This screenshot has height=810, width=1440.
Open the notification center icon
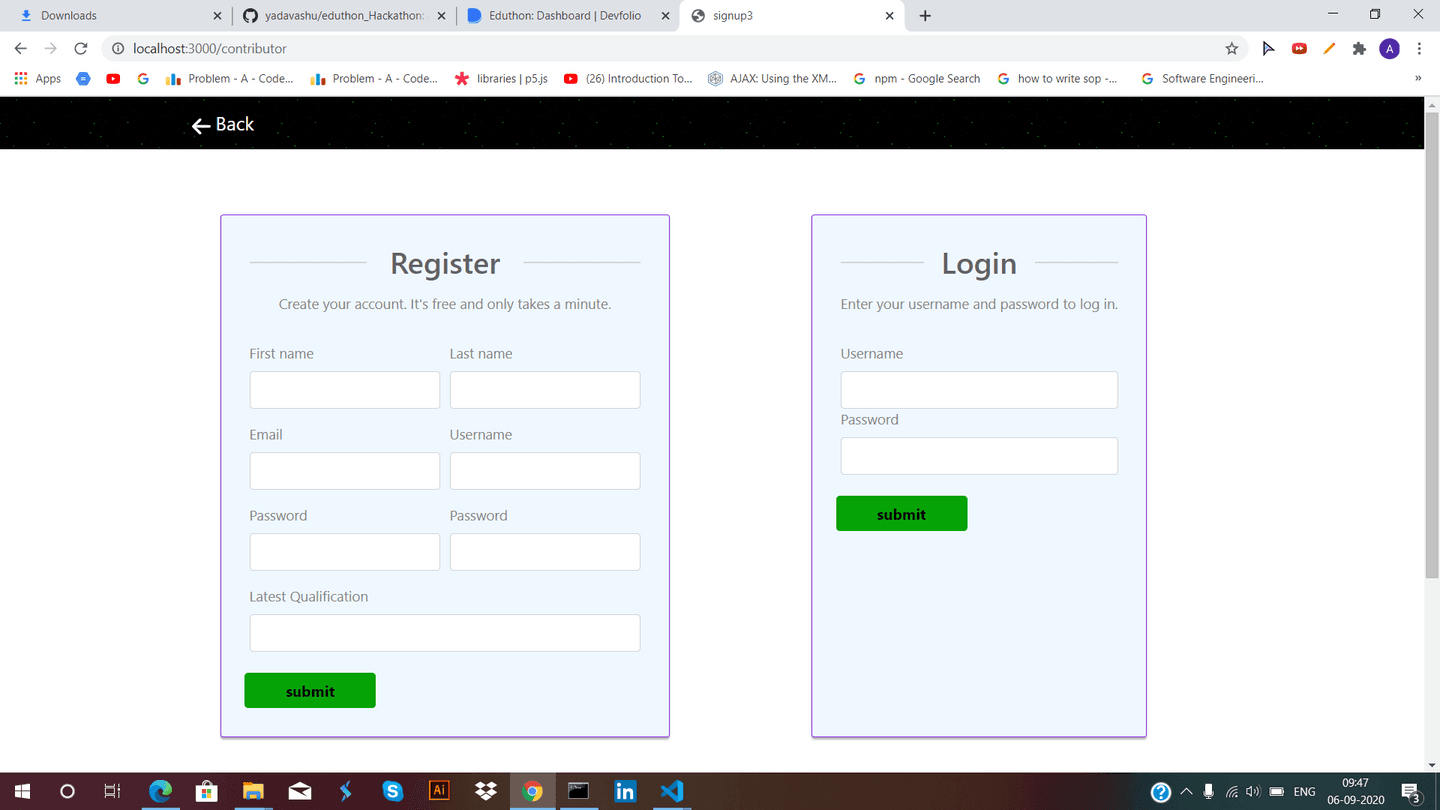click(x=1412, y=792)
